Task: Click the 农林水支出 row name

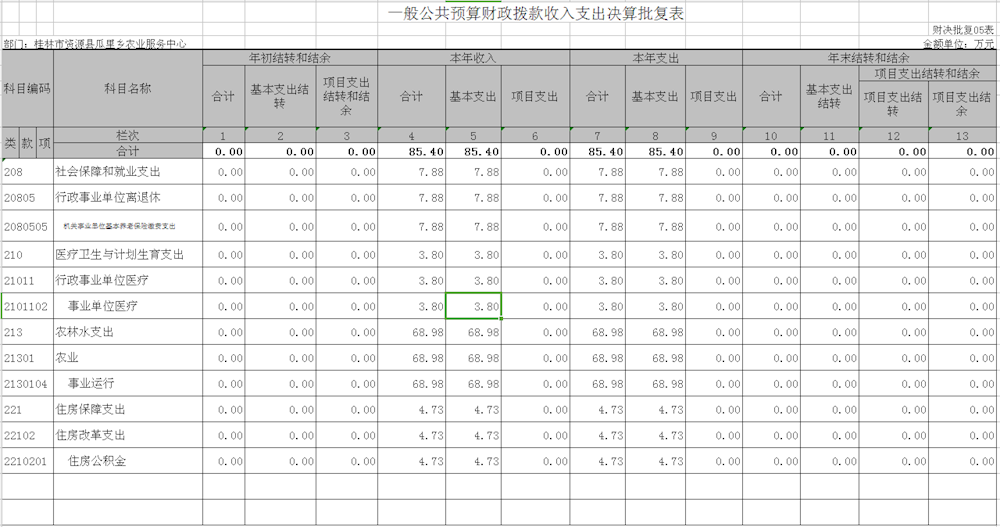Action: [85, 332]
